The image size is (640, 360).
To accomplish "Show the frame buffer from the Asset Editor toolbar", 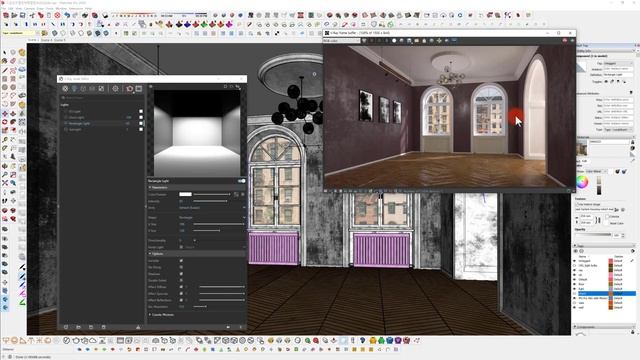I will [139, 89].
